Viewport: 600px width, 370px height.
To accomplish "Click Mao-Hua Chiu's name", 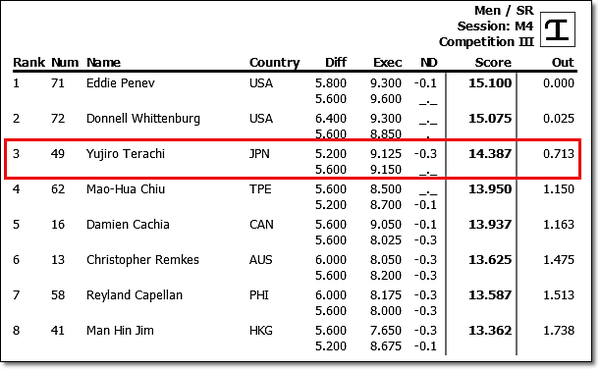I will pyautogui.click(x=126, y=189).
